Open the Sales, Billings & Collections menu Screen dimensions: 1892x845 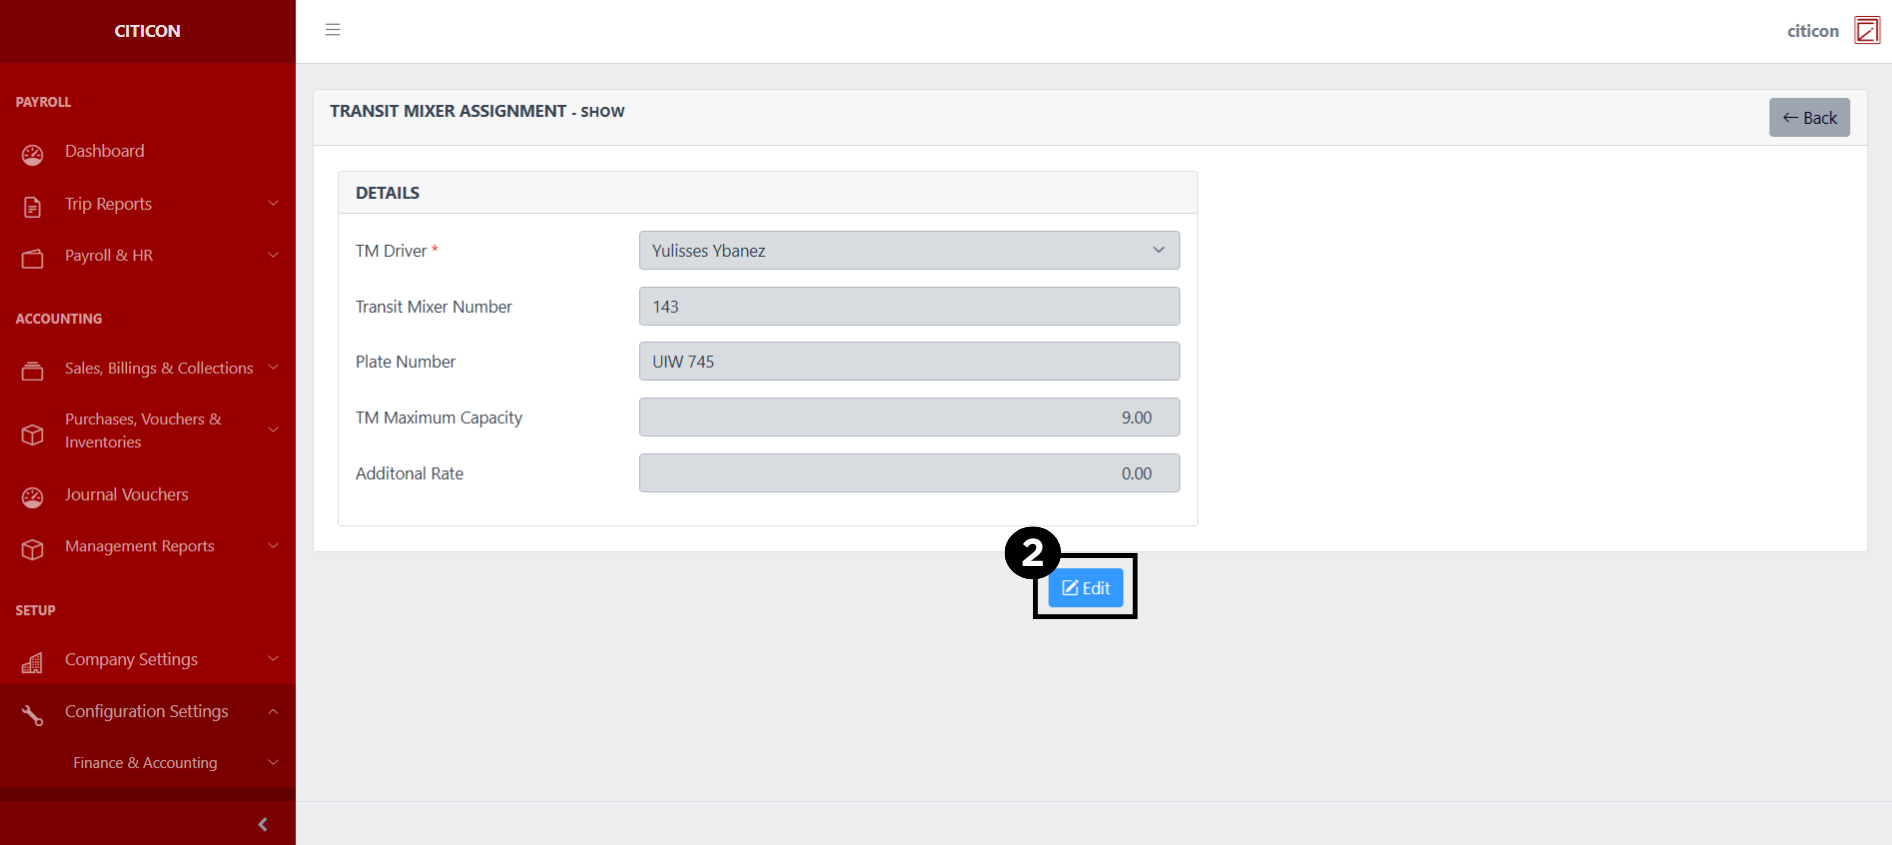[x=148, y=368]
